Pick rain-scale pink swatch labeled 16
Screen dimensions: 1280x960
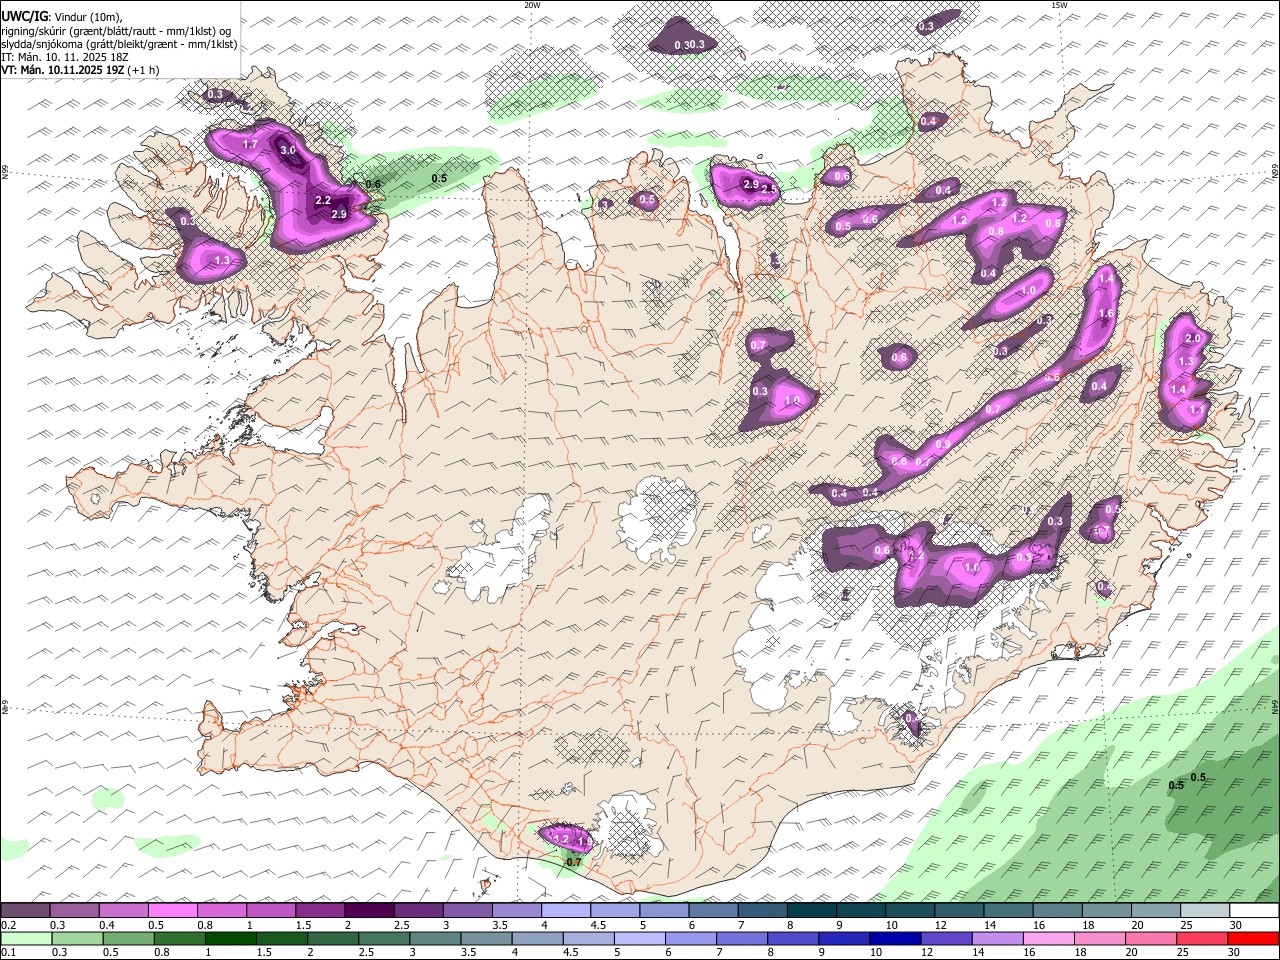[1048, 939]
